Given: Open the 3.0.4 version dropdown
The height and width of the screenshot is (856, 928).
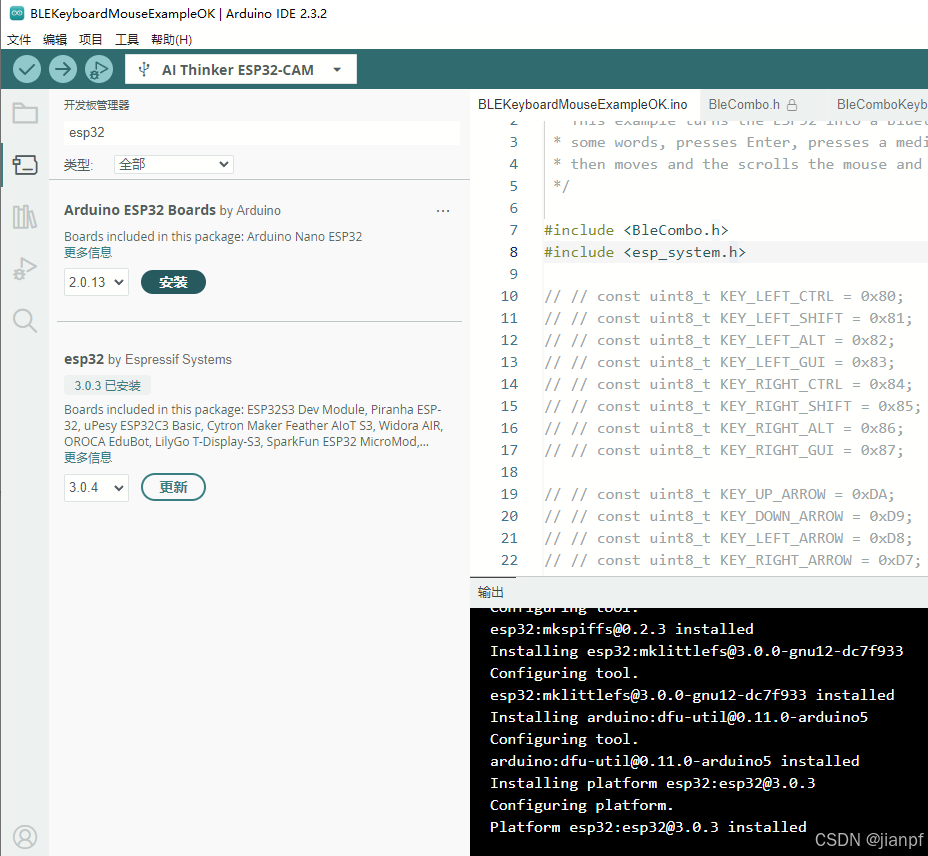Looking at the screenshot, I should [x=96, y=487].
